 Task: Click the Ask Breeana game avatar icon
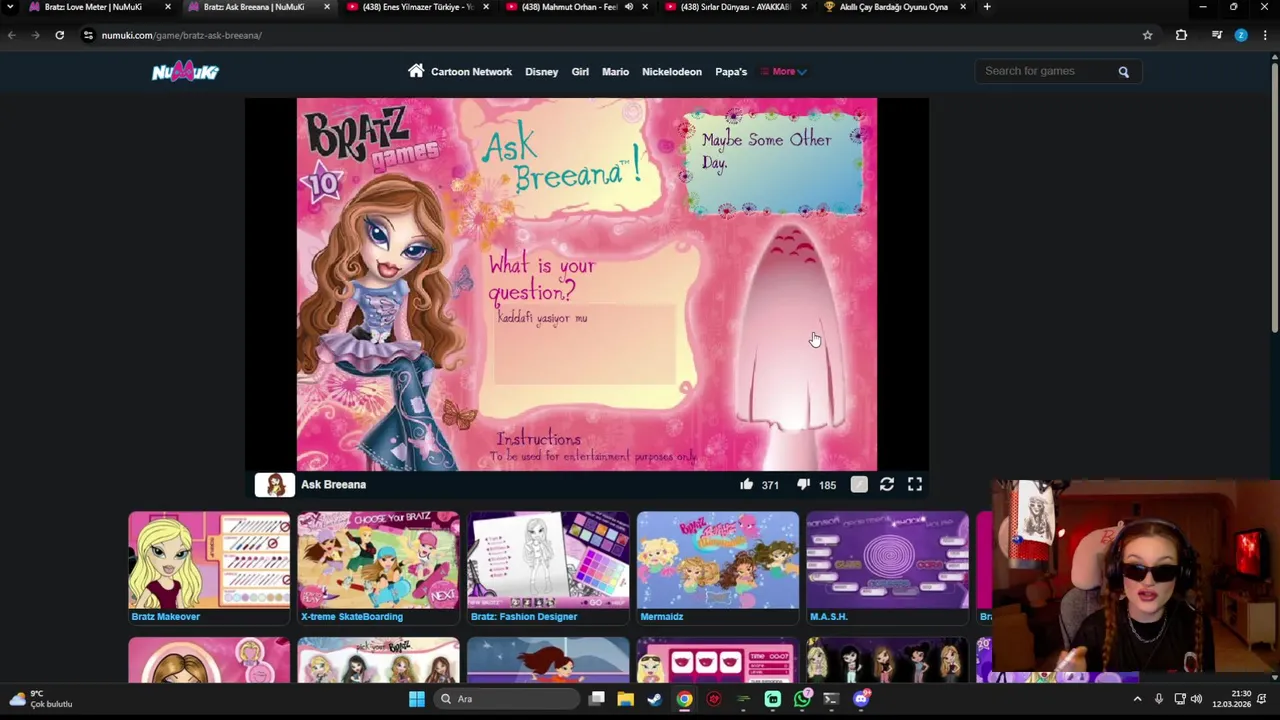point(275,485)
